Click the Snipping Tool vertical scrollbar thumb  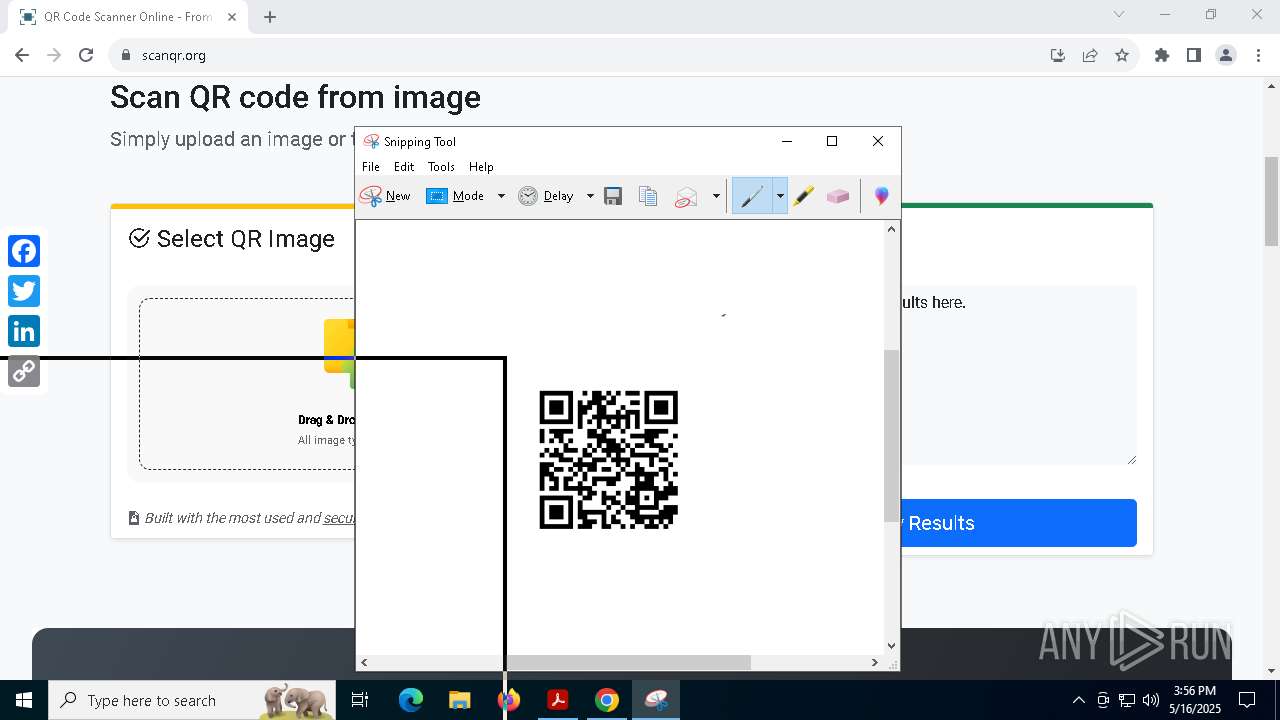[891, 435]
